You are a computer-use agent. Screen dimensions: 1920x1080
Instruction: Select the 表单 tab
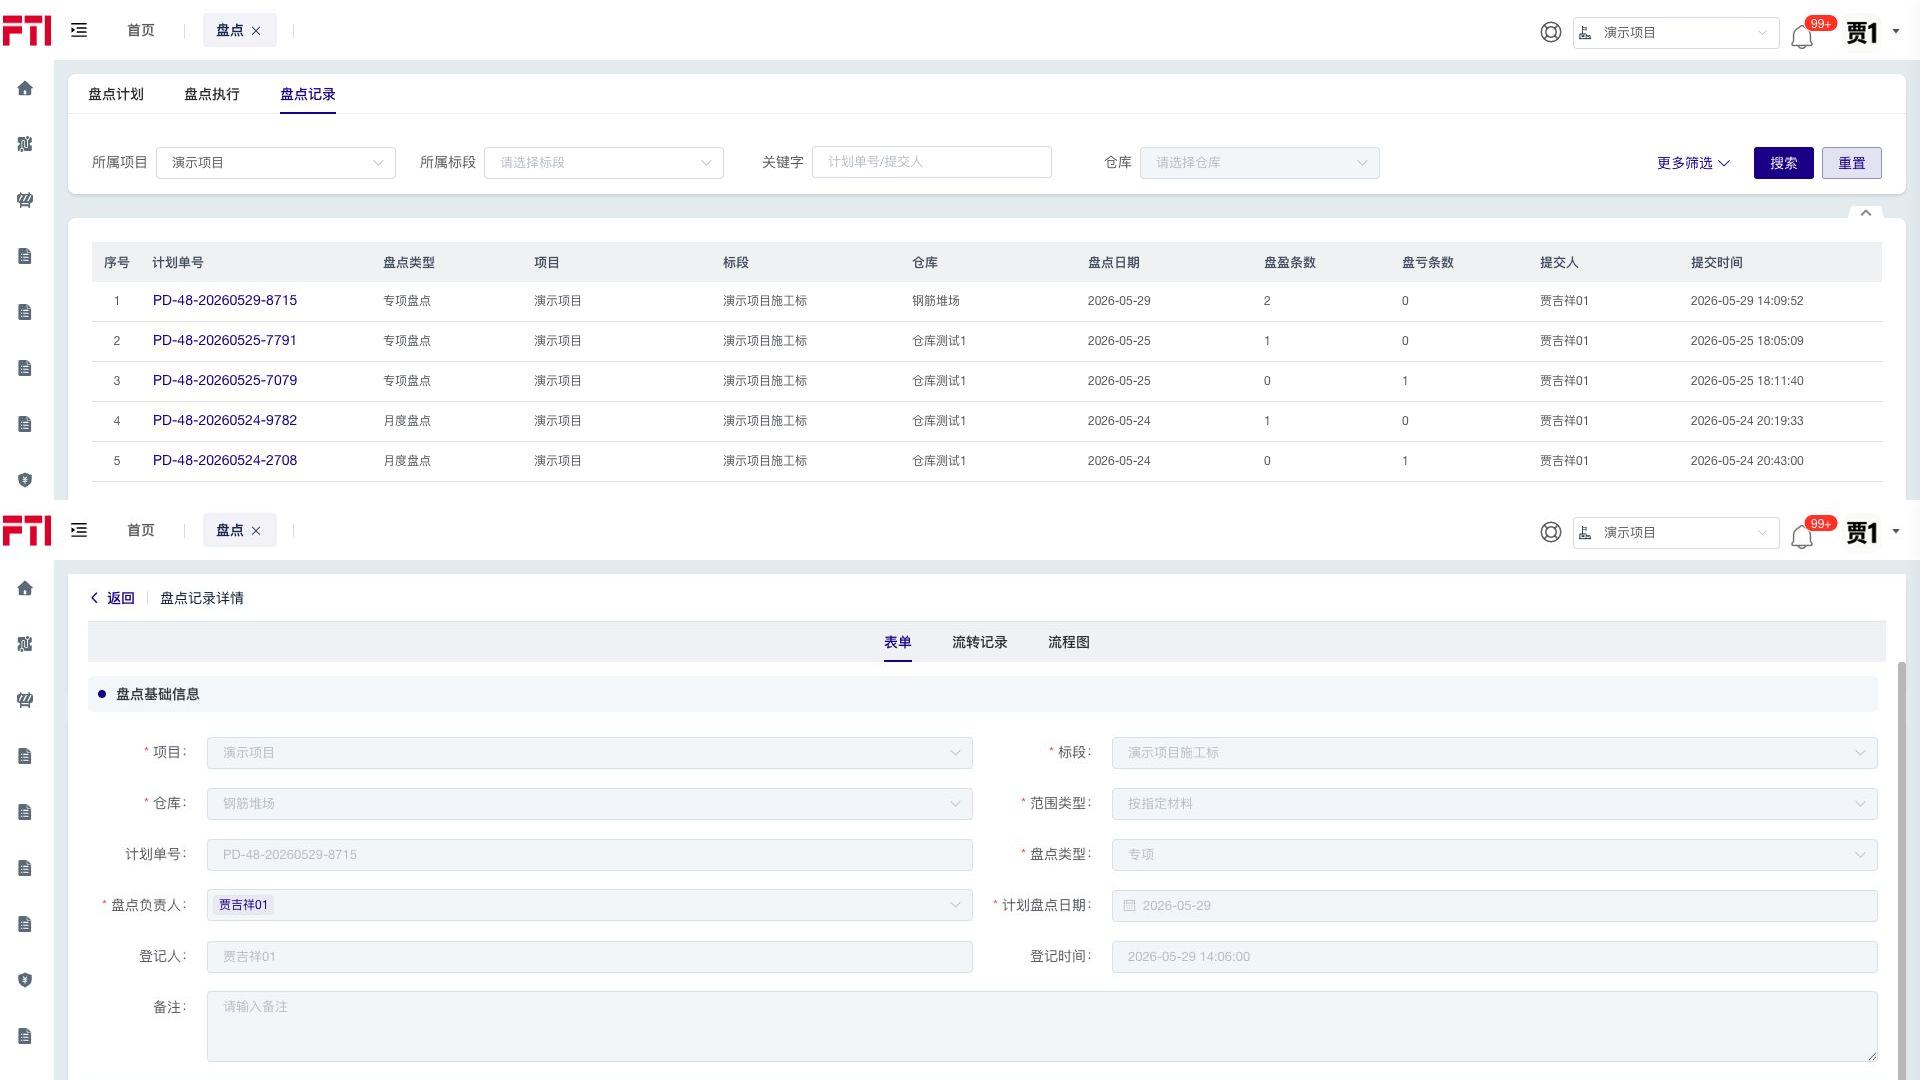(x=898, y=642)
